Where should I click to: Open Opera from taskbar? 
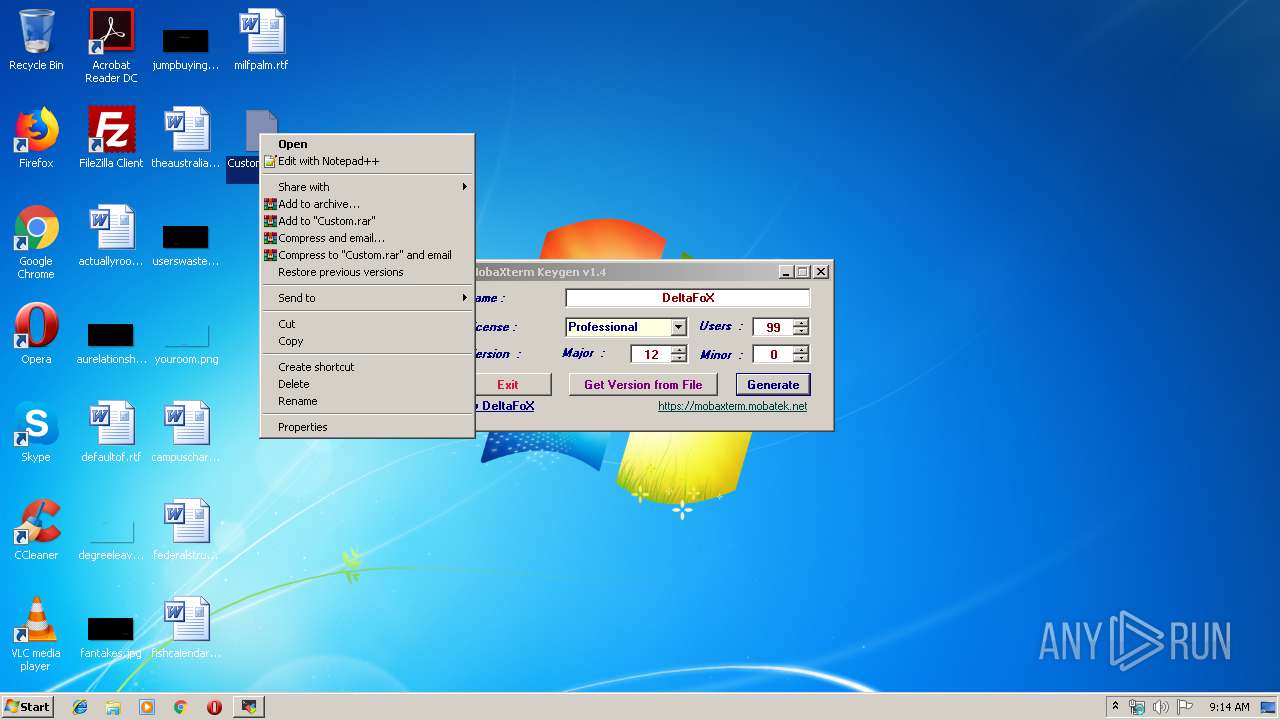[214, 707]
